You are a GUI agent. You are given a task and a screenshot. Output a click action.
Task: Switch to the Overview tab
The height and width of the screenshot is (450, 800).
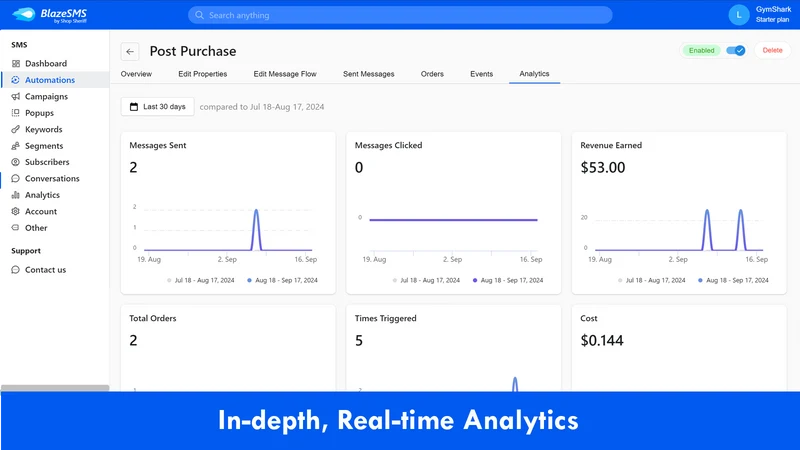(x=136, y=74)
